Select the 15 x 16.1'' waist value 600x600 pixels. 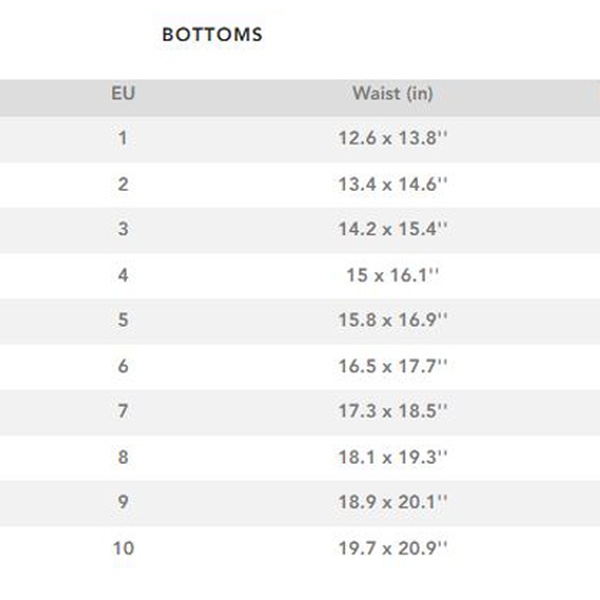(392, 275)
